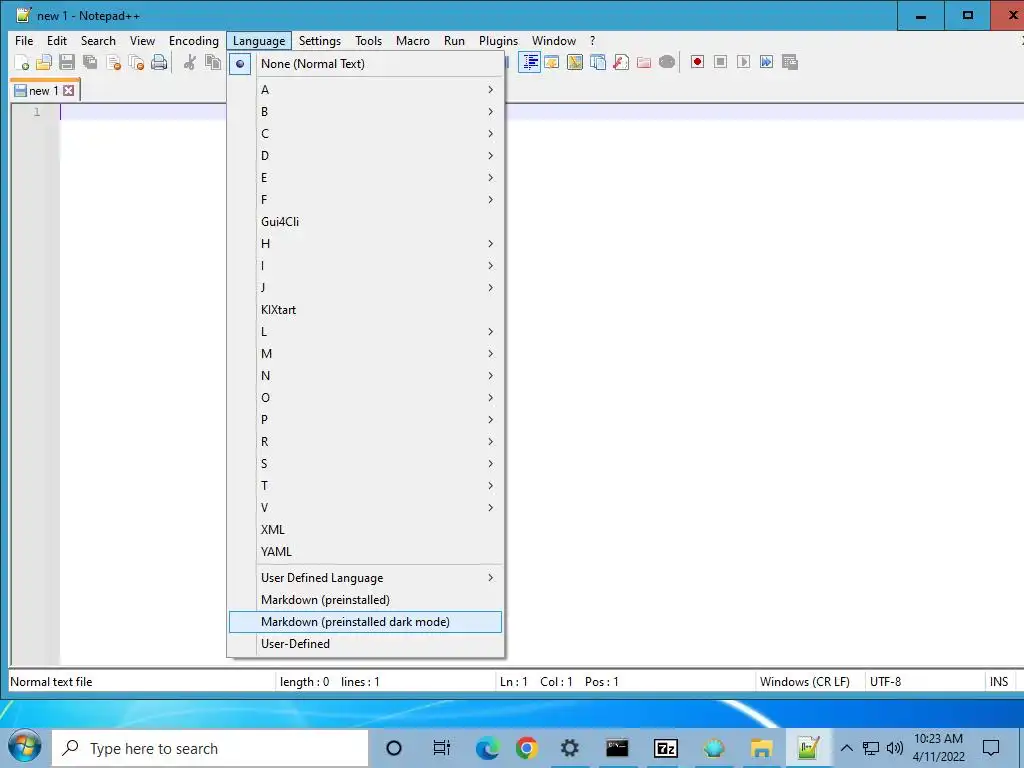Expand the C languages submenu
The height and width of the screenshot is (768, 1024).
click(366, 134)
